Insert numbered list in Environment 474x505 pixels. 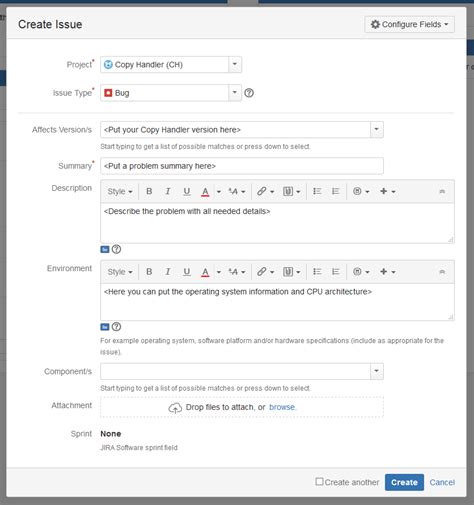(336, 272)
